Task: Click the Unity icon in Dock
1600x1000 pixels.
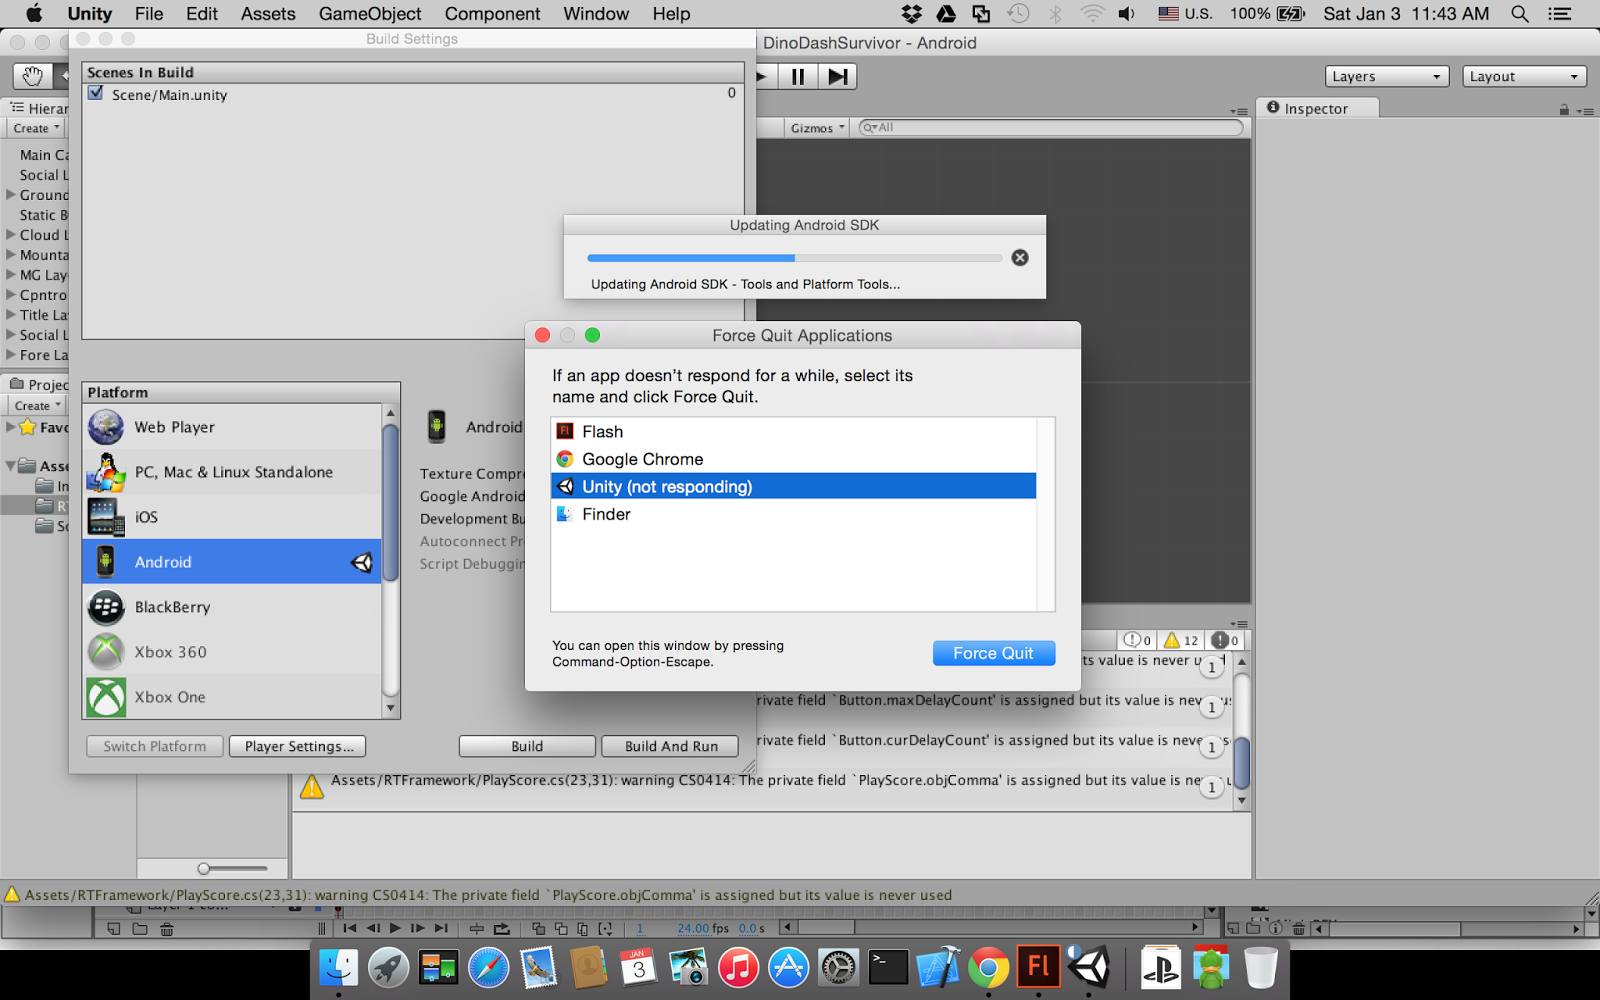Action: (1088, 967)
